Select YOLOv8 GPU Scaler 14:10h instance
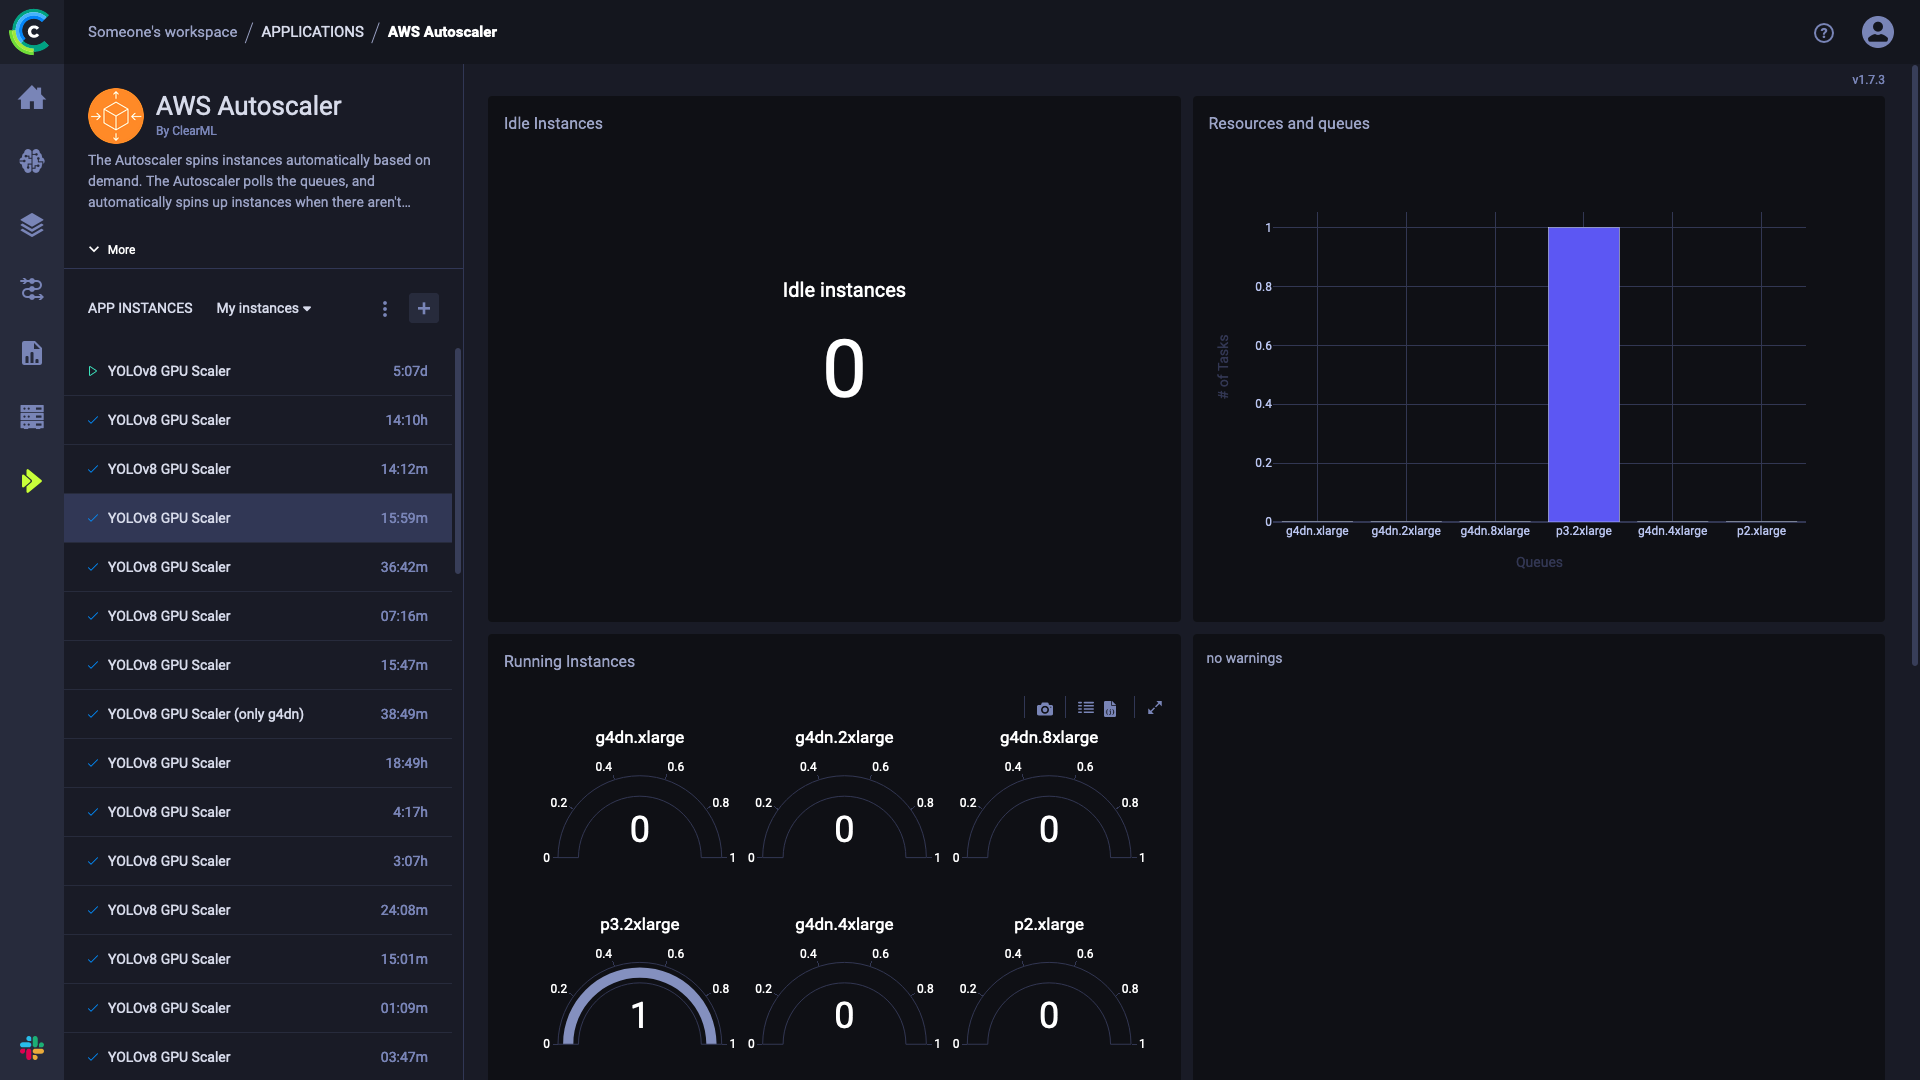This screenshot has width=1920, height=1080. tap(258, 420)
